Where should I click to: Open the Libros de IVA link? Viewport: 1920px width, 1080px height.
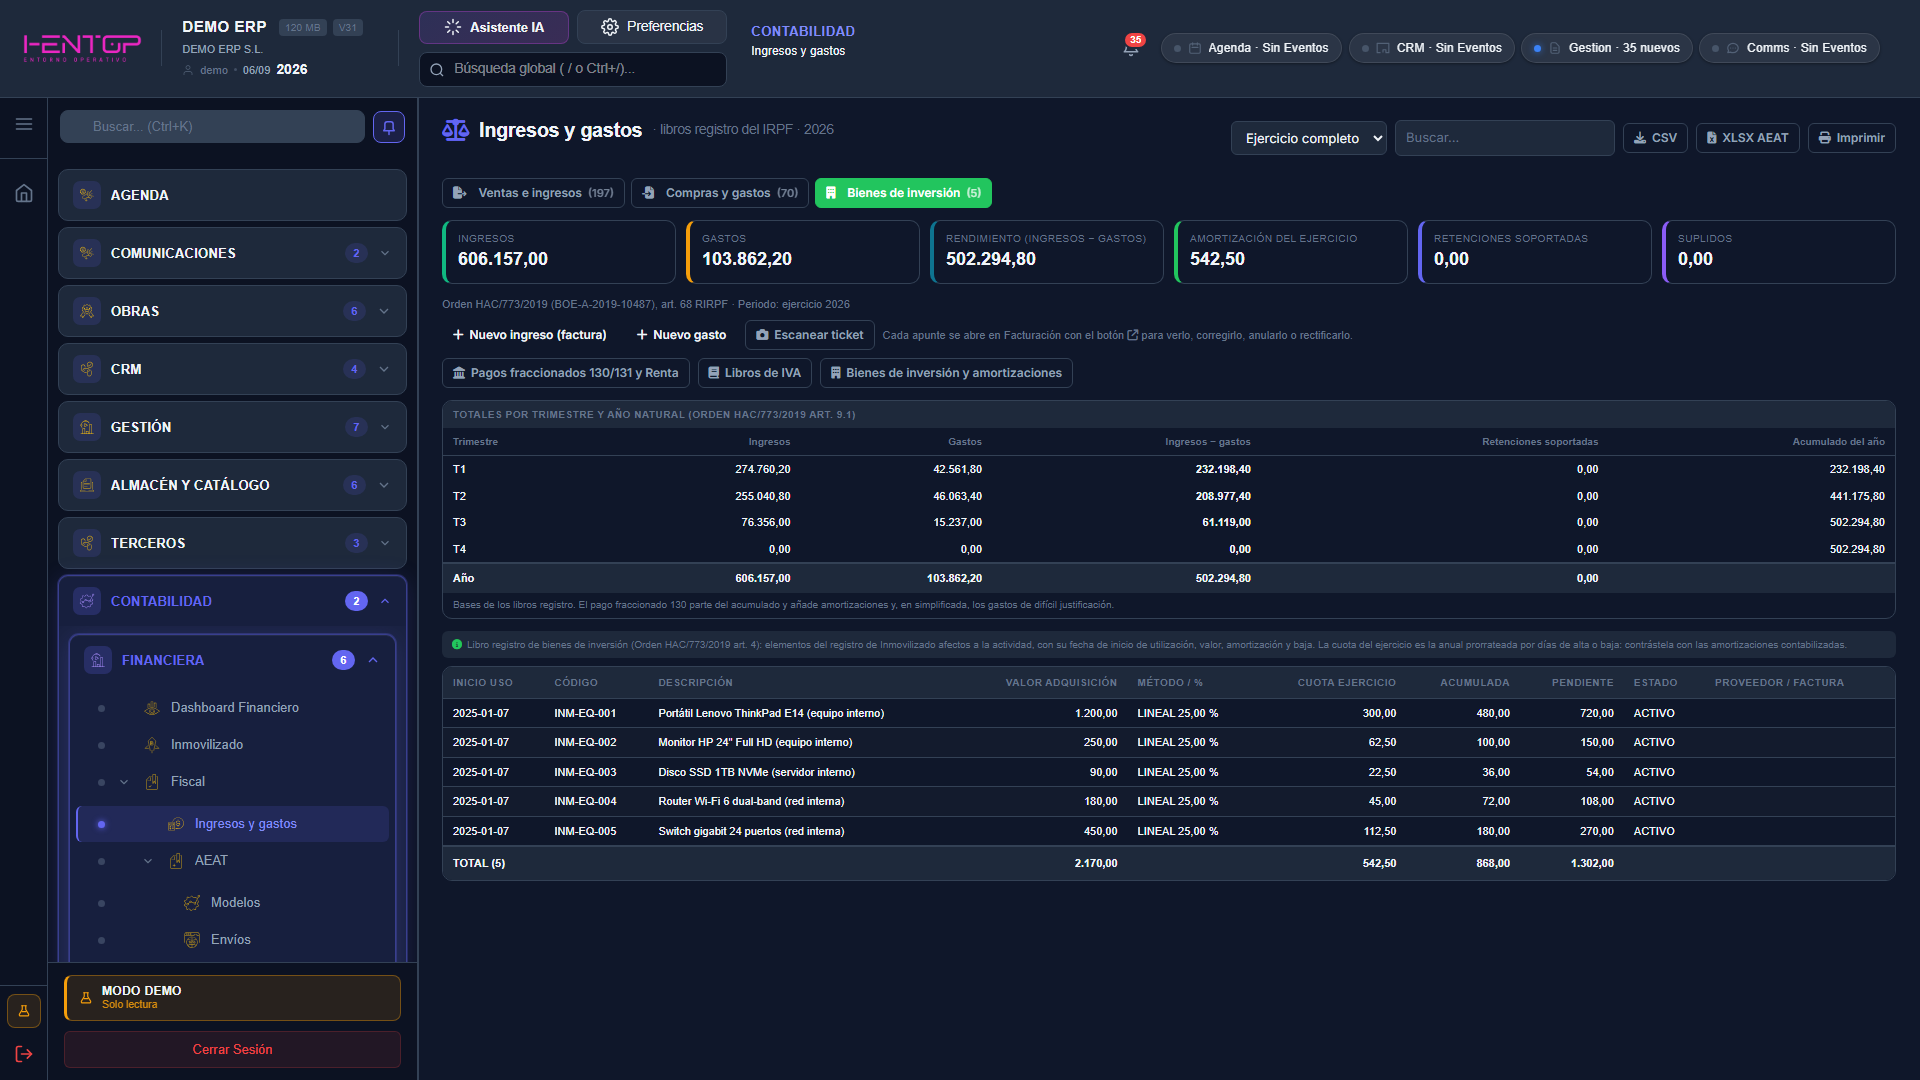click(x=755, y=373)
